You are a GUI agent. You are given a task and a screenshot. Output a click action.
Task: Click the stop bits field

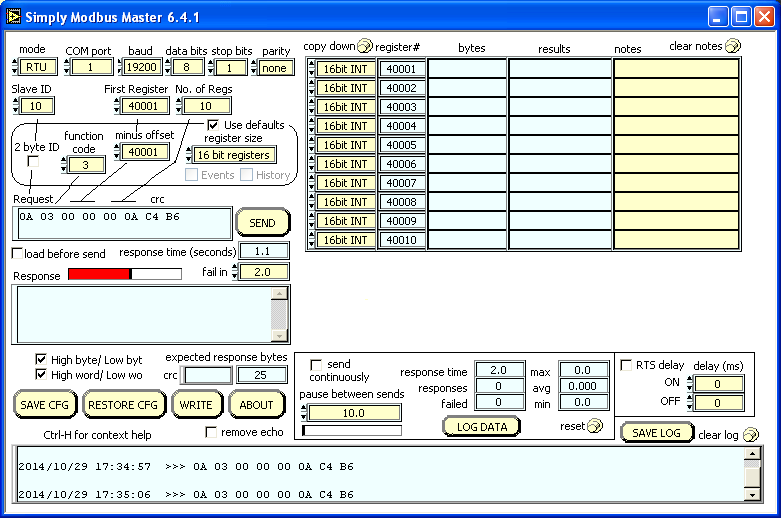[230, 68]
